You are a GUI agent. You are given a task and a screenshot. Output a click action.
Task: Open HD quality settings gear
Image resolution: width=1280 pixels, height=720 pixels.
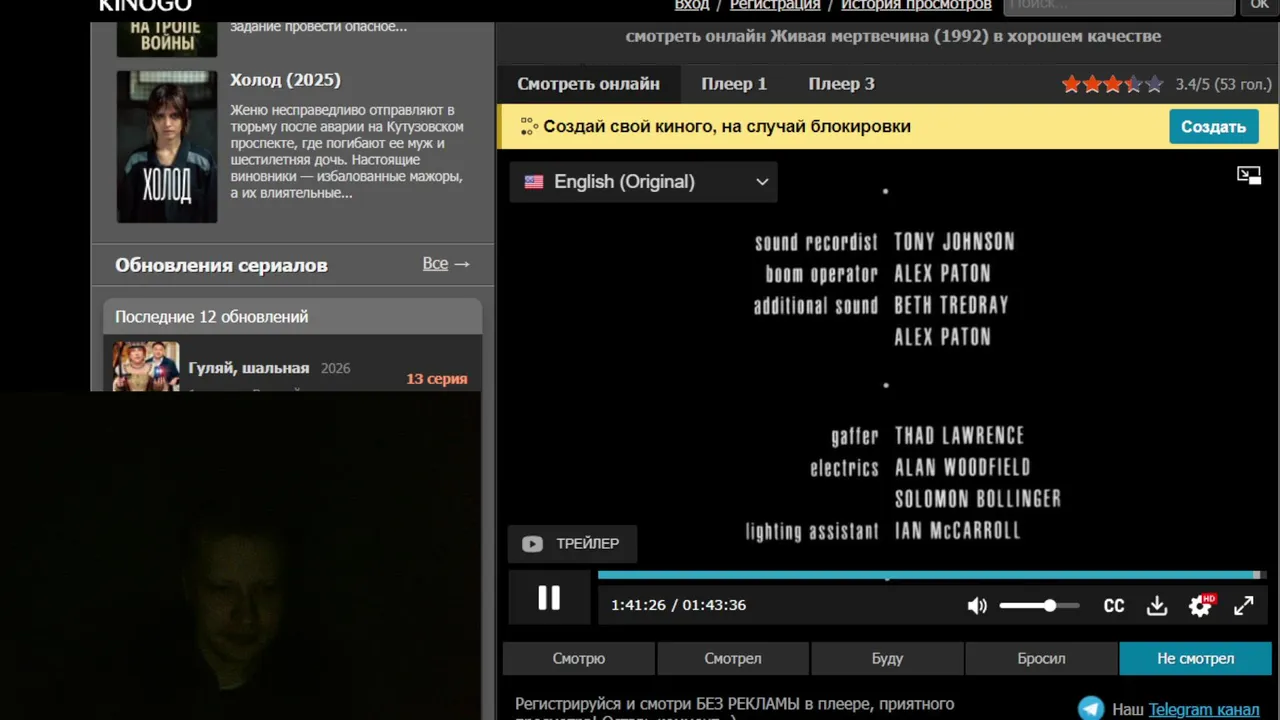[x=1200, y=605]
